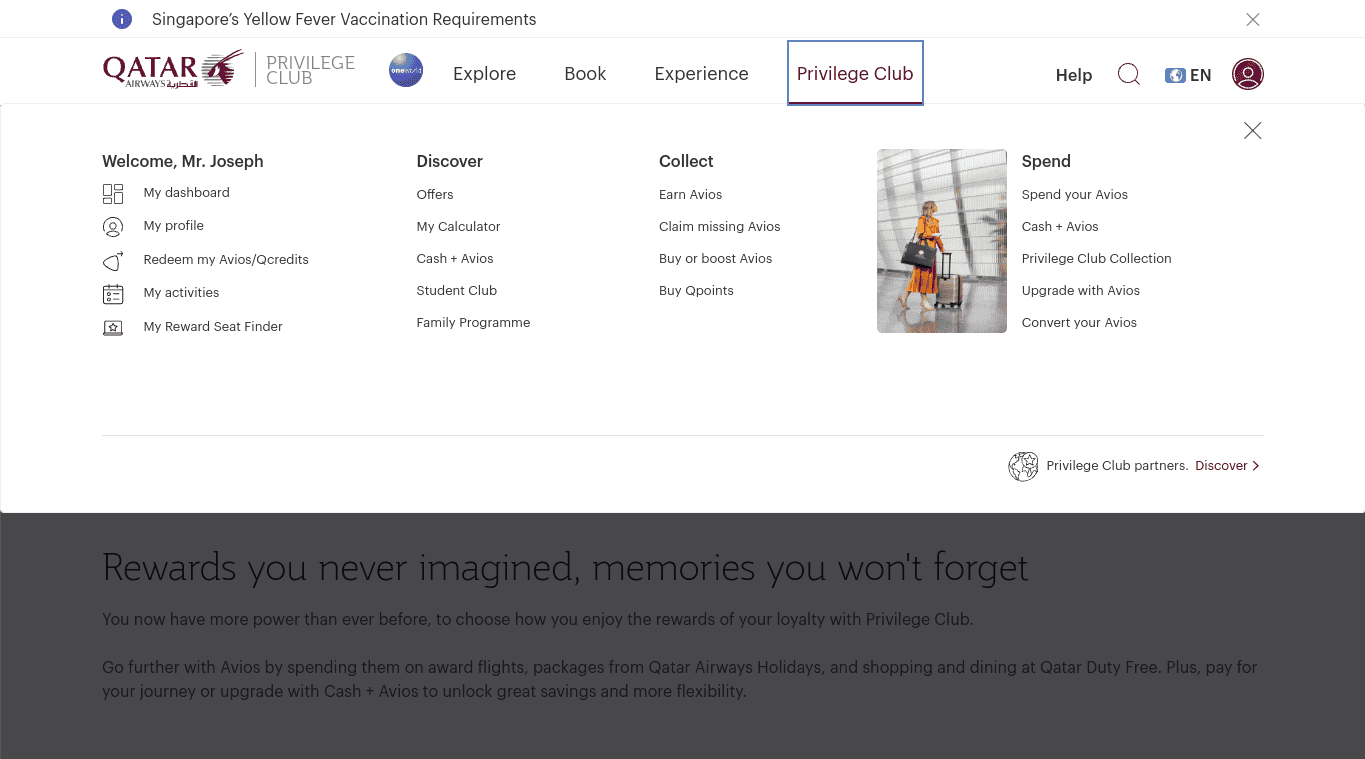
Task: Select EN language option
Action: (x=1200, y=75)
